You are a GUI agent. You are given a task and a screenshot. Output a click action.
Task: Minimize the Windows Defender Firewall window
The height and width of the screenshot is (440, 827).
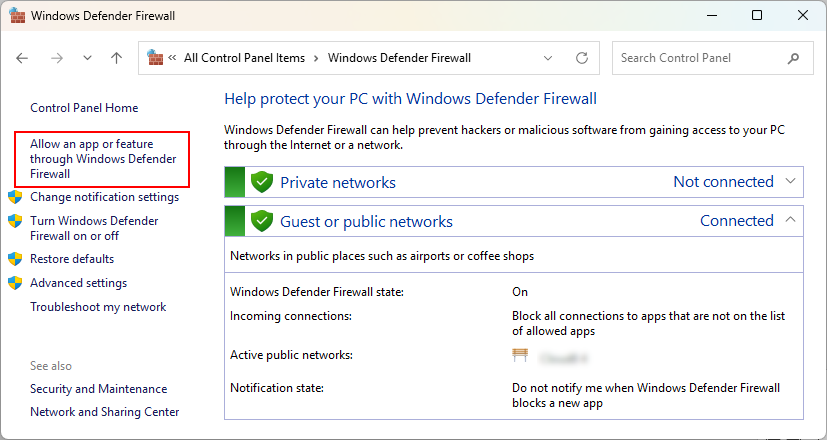pyautogui.click(x=710, y=15)
